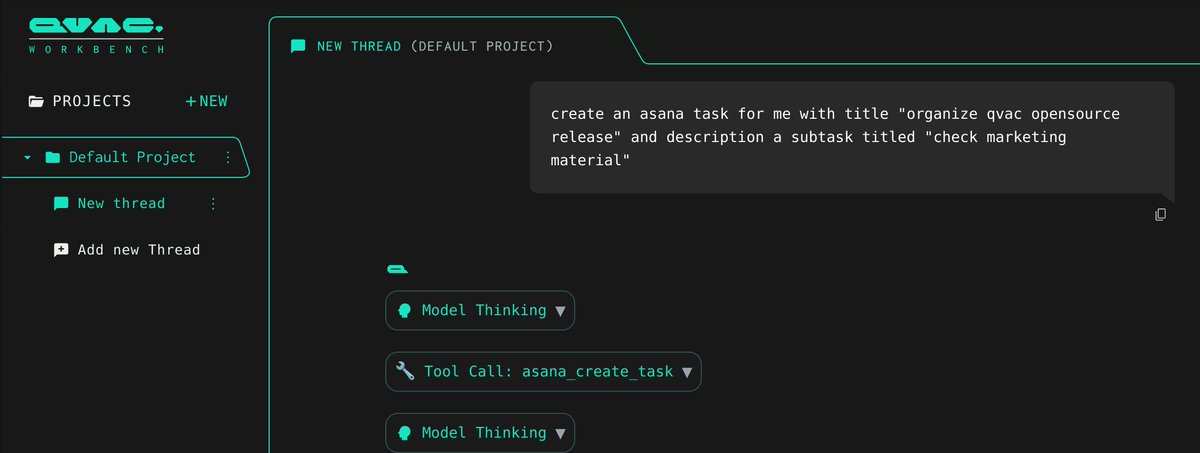Click the thread header chat bubble icon

pyautogui.click(x=298, y=46)
